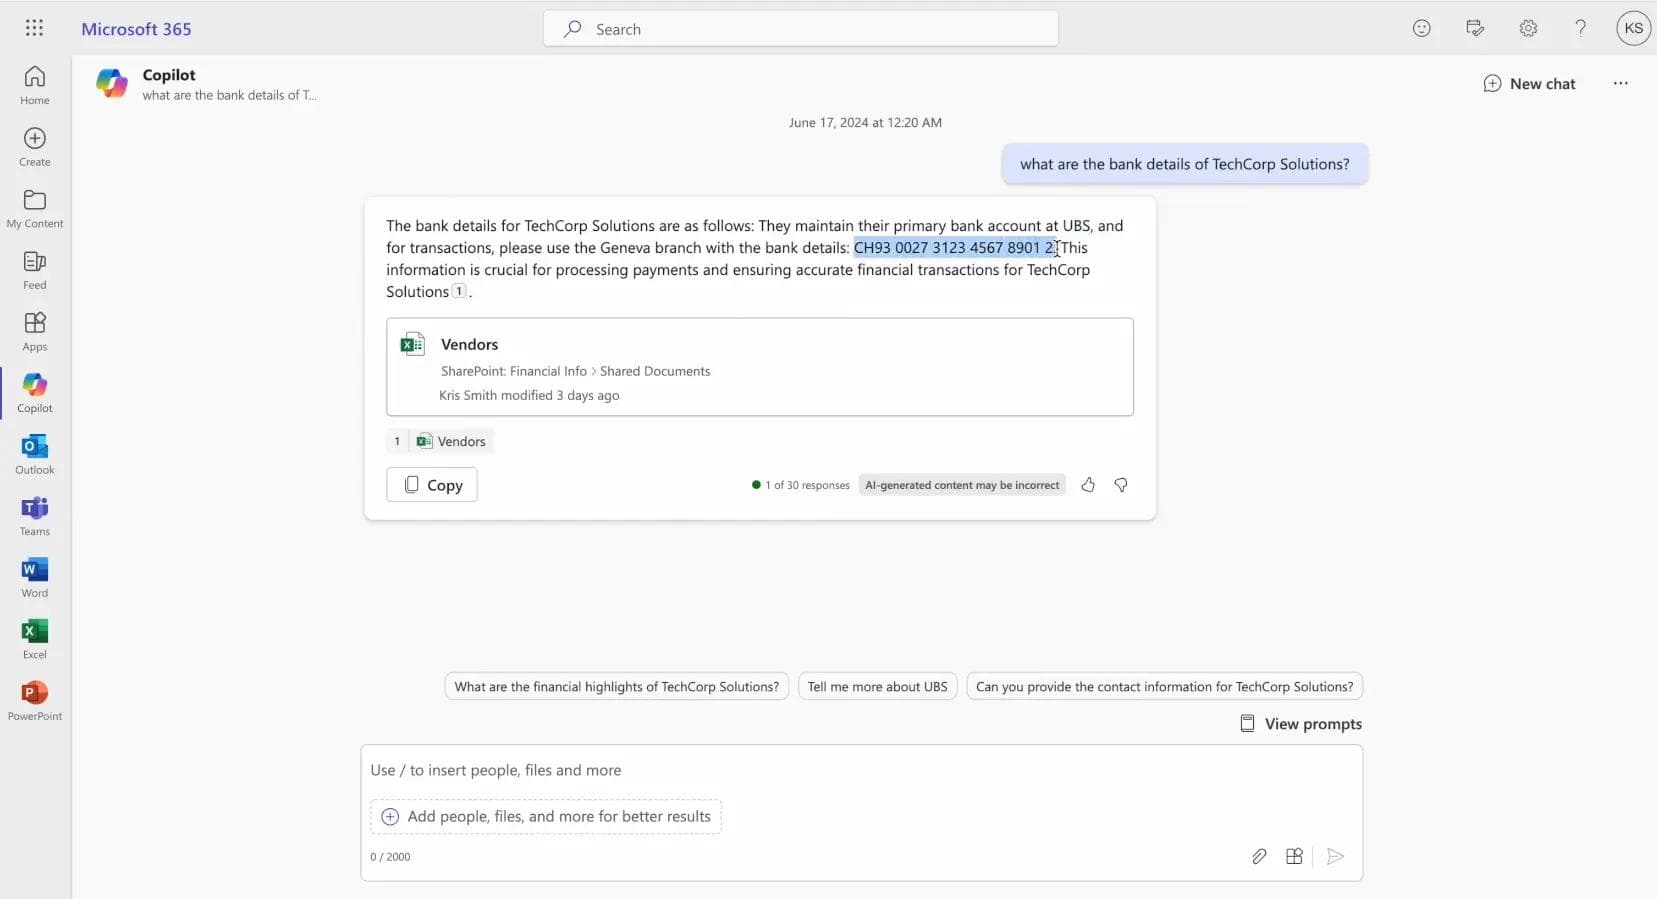Open the settings gear icon
The width and height of the screenshot is (1657, 899).
point(1528,28)
